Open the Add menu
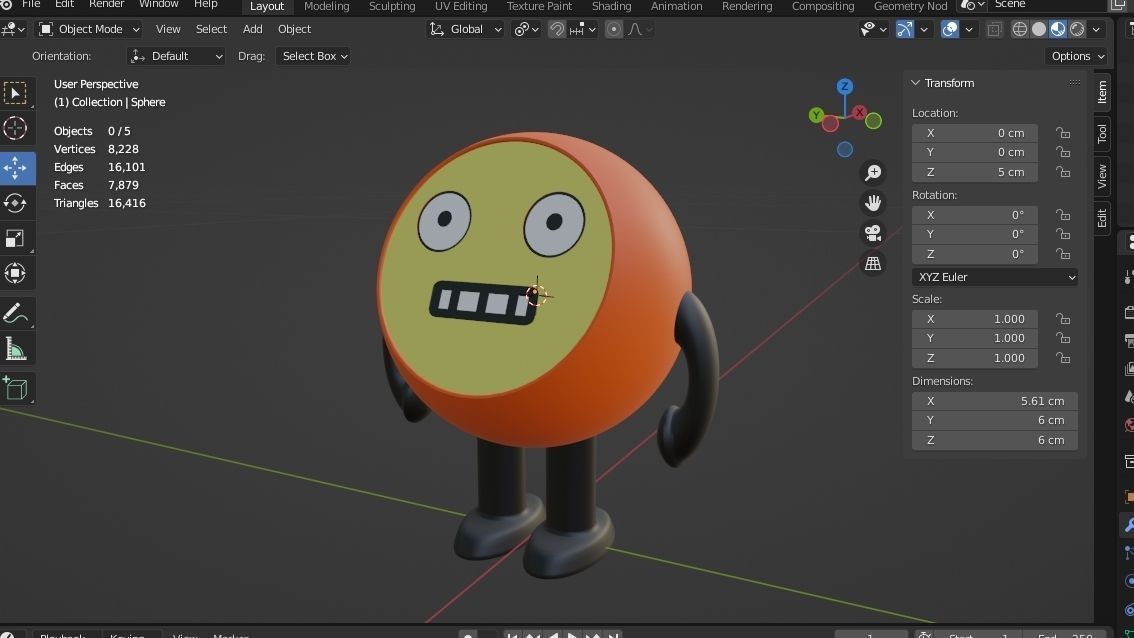This screenshot has width=1134, height=638. click(x=252, y=29)
